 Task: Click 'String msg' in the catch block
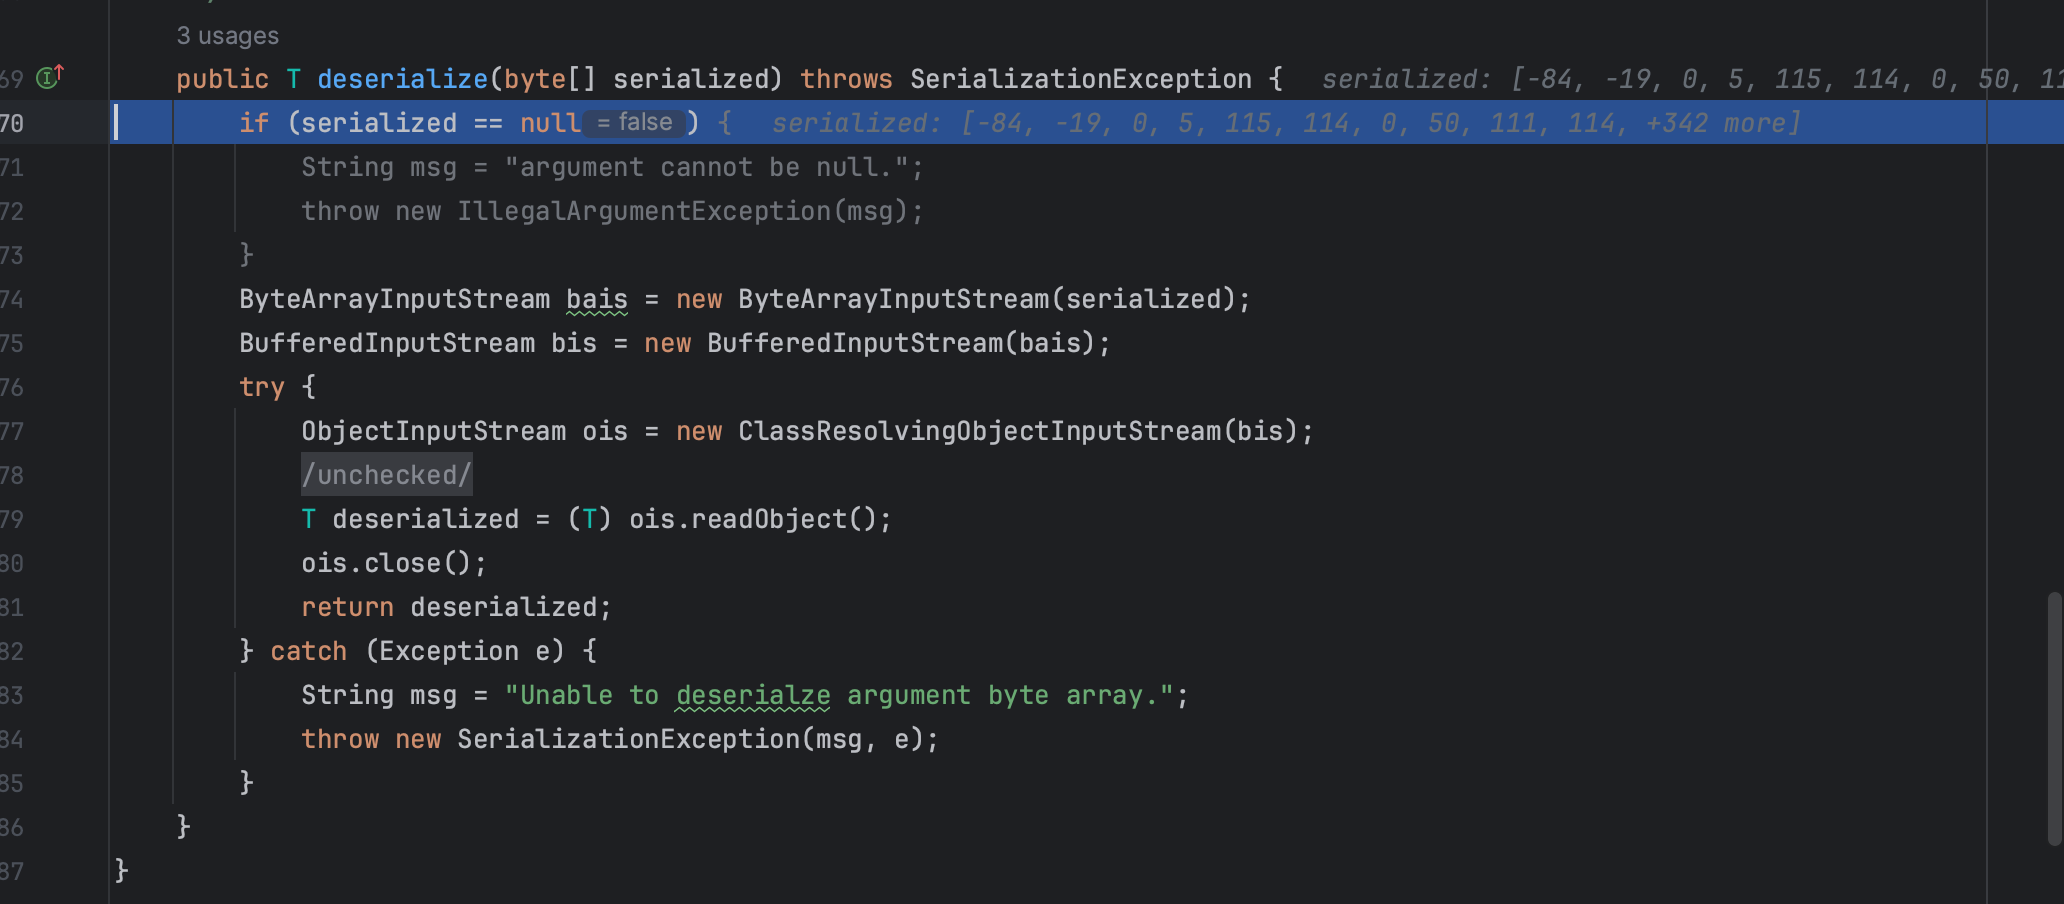[379, 695]
